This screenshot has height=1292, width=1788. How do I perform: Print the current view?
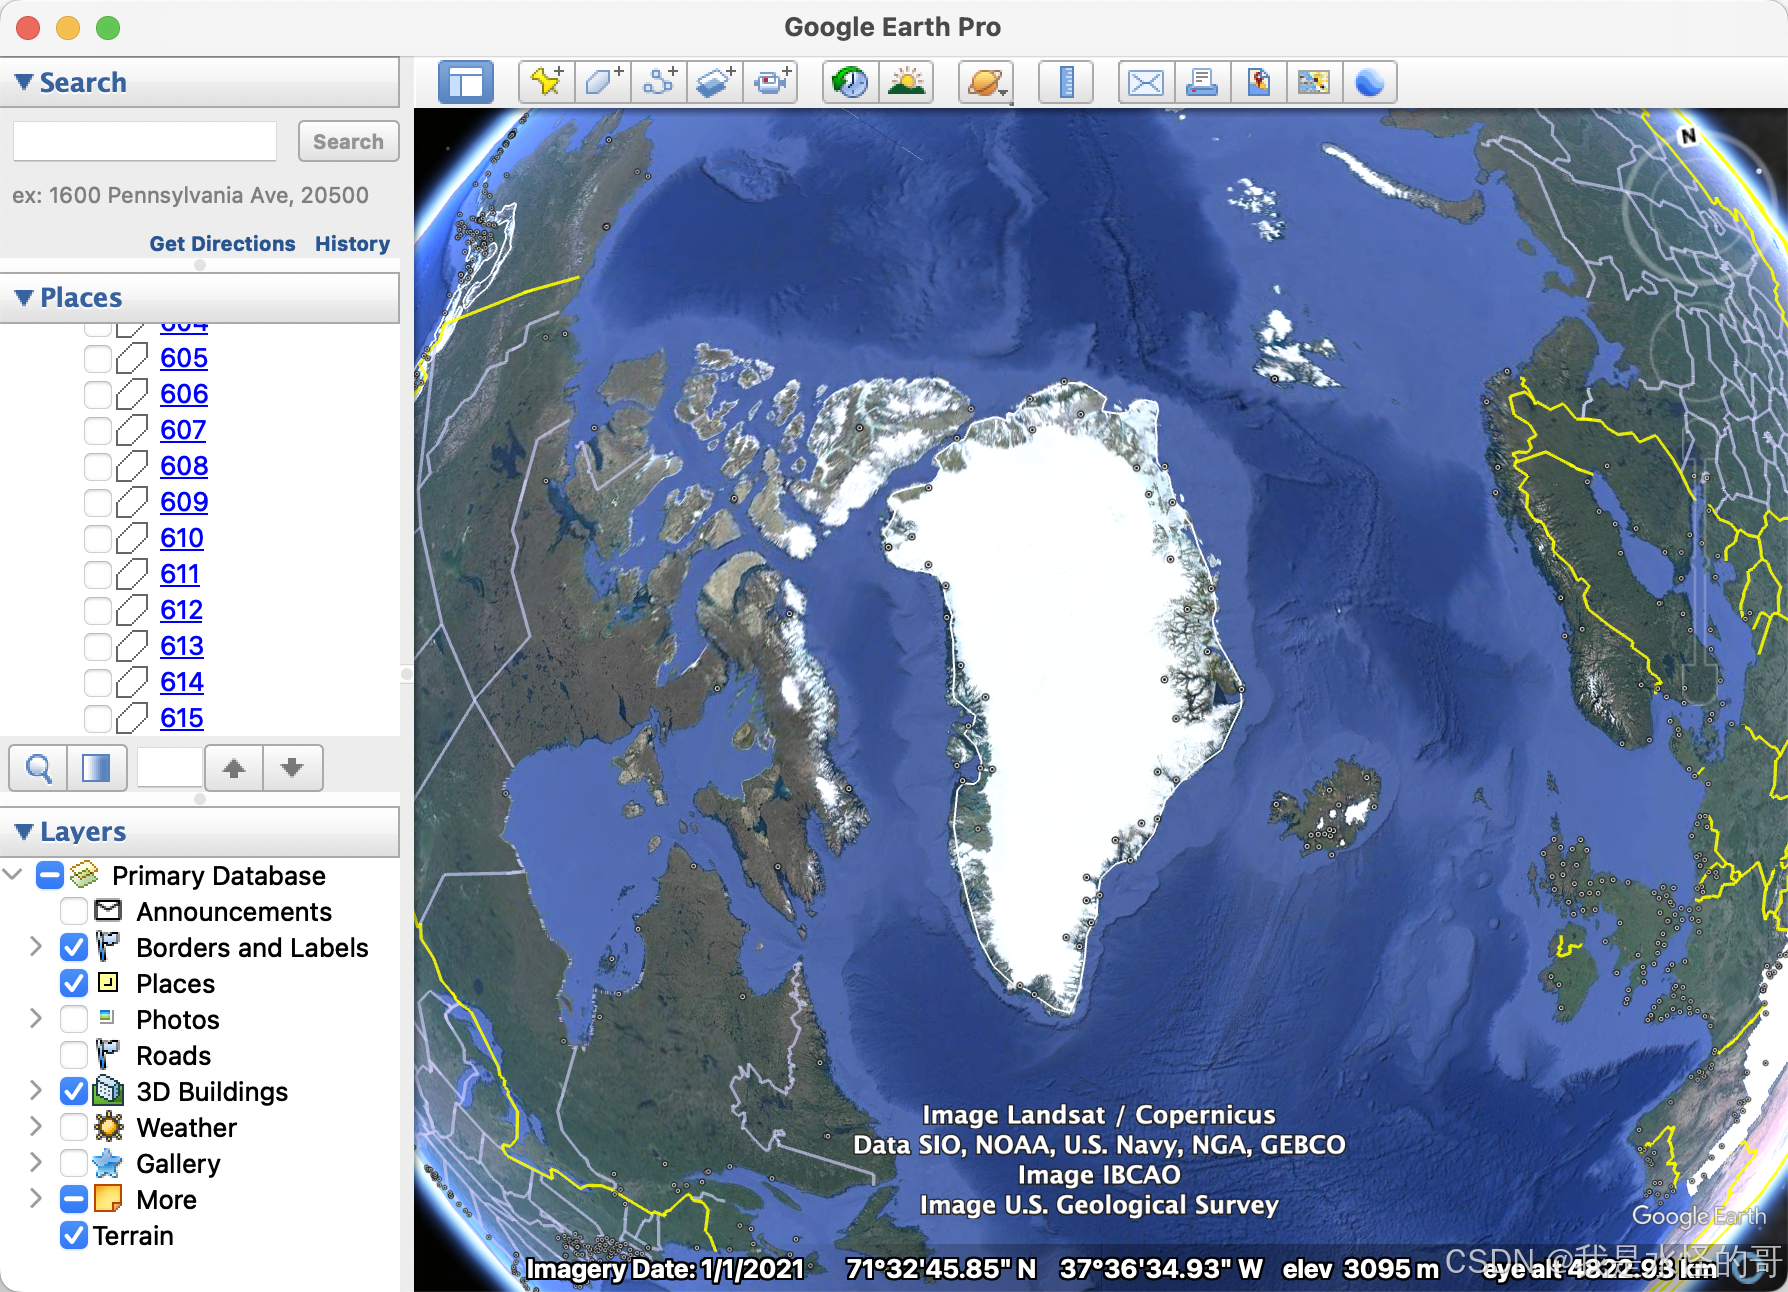point(1202,82)
